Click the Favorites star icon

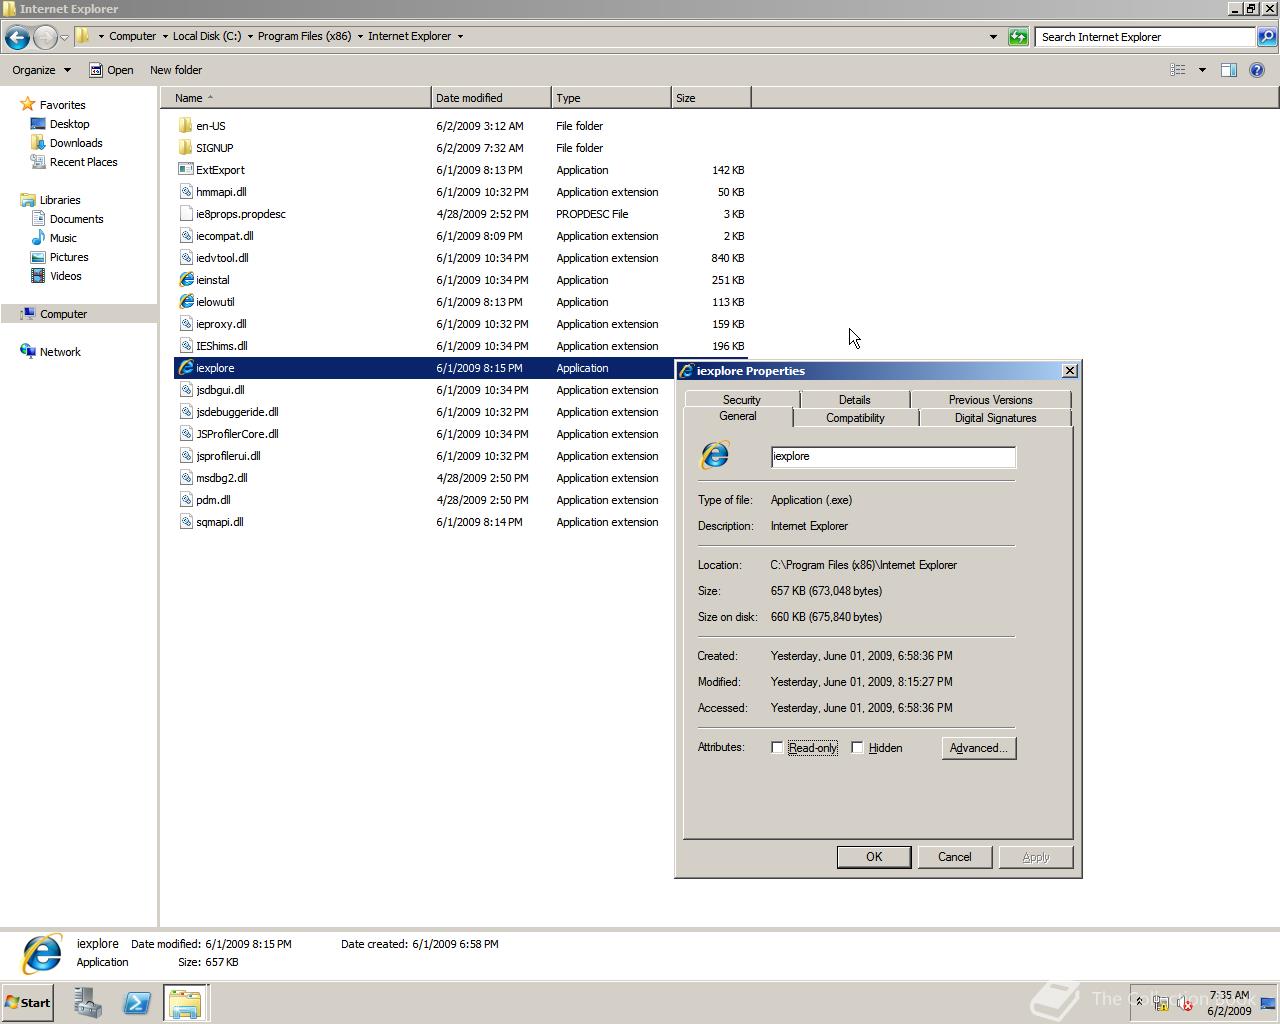(x=28, y=104)
